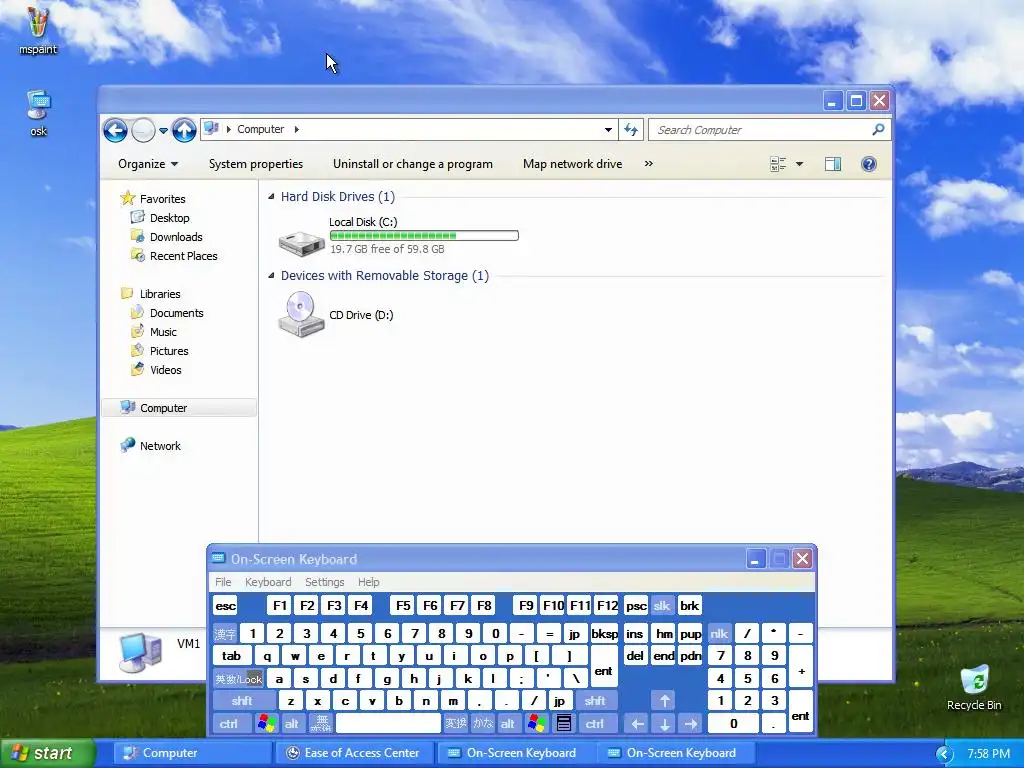The image size is (1024, 768).
Task: Switch to Computer taskbar item
Action: (x=193, y=753)
